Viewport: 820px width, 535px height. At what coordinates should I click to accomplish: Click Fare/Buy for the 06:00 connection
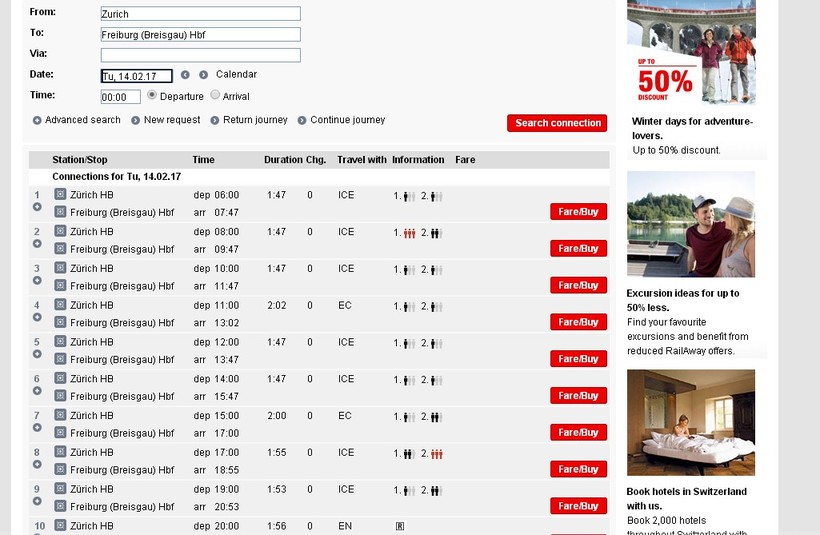(578, 212)
